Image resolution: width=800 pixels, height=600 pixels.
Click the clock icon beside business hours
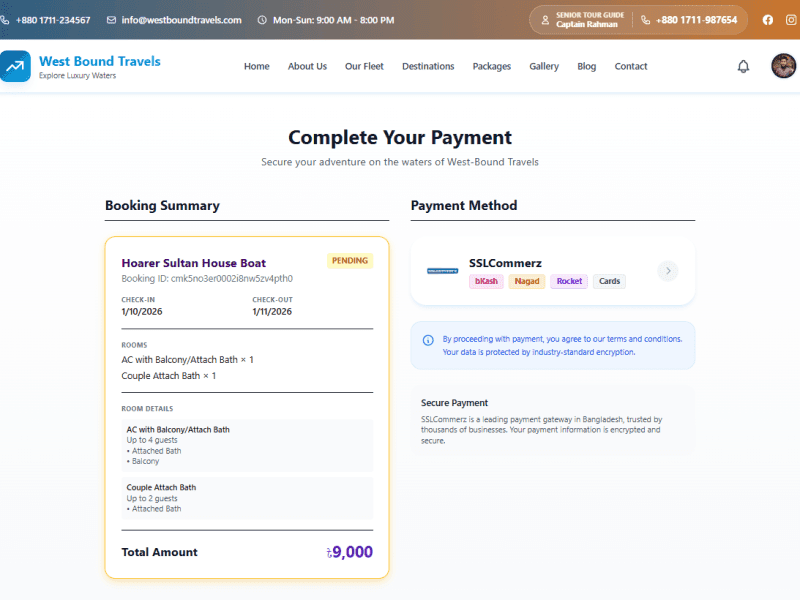[262, 20]
